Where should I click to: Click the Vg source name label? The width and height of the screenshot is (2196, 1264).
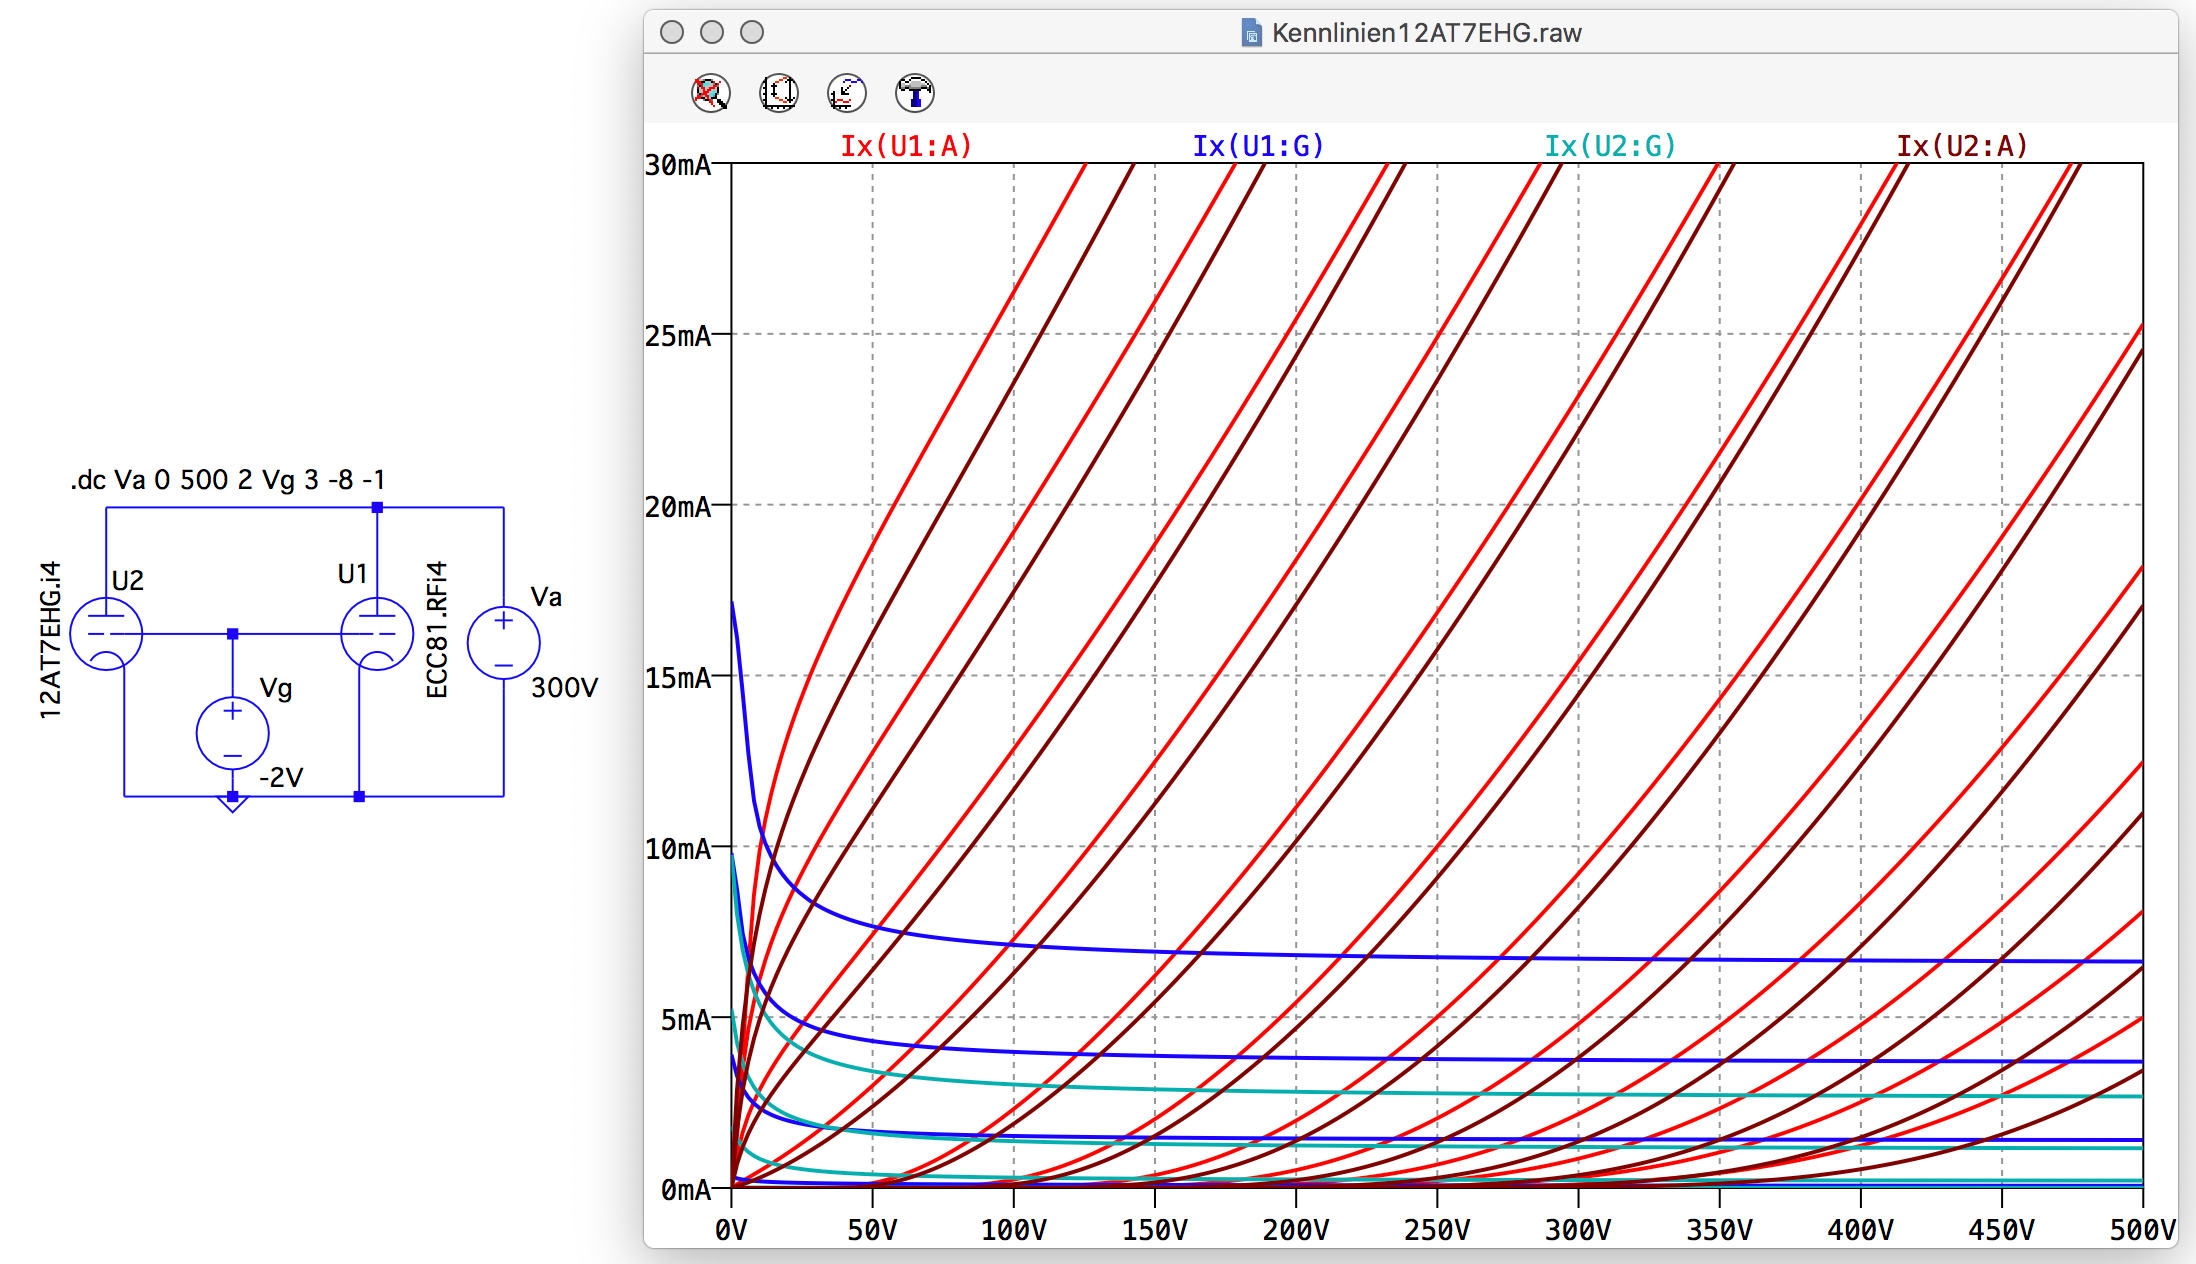[276, 688]
